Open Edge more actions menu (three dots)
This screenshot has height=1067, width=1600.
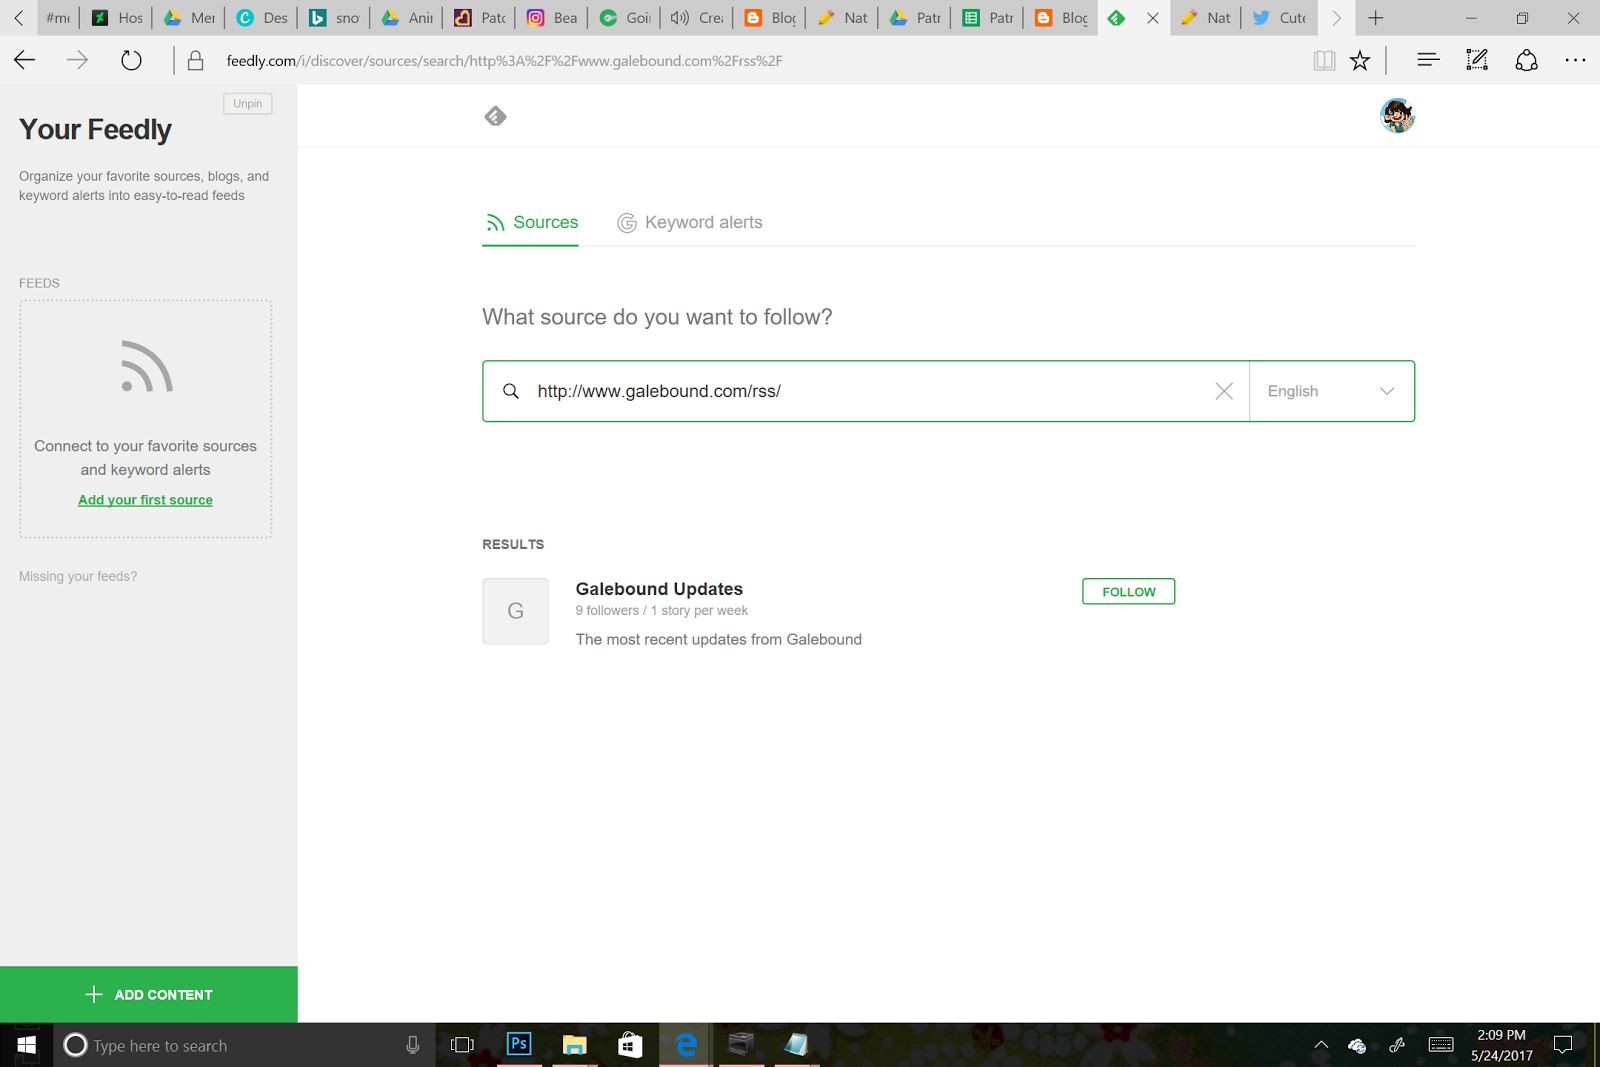tap(1575, 60)
